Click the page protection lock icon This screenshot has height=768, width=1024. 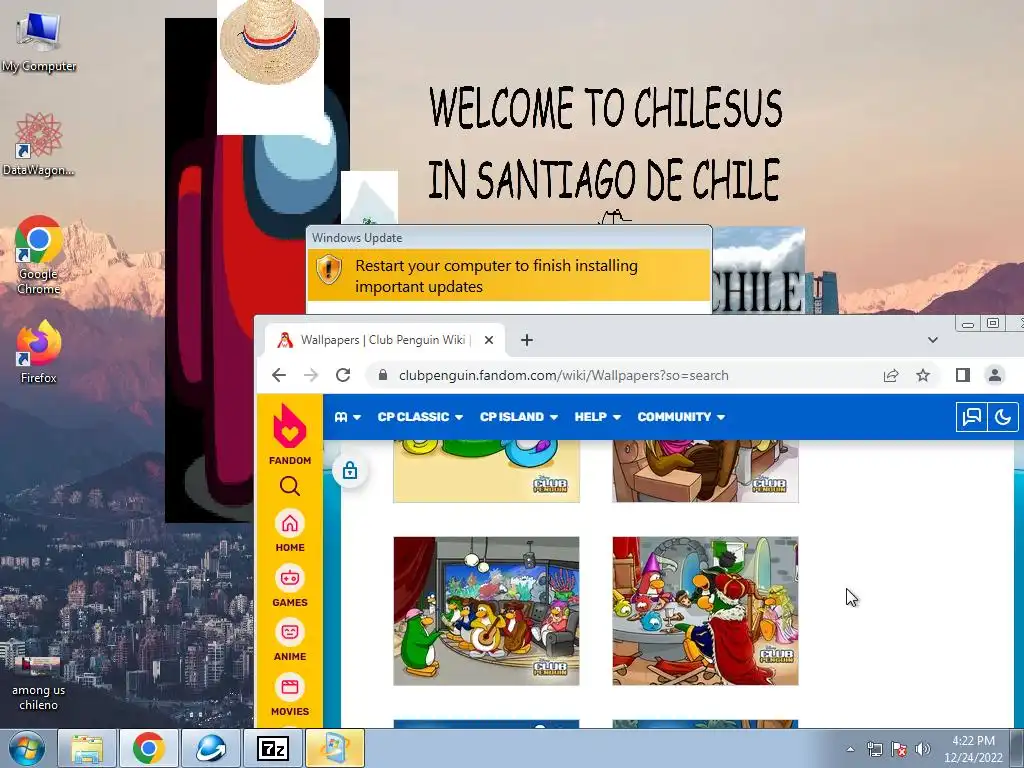[350, 470]
